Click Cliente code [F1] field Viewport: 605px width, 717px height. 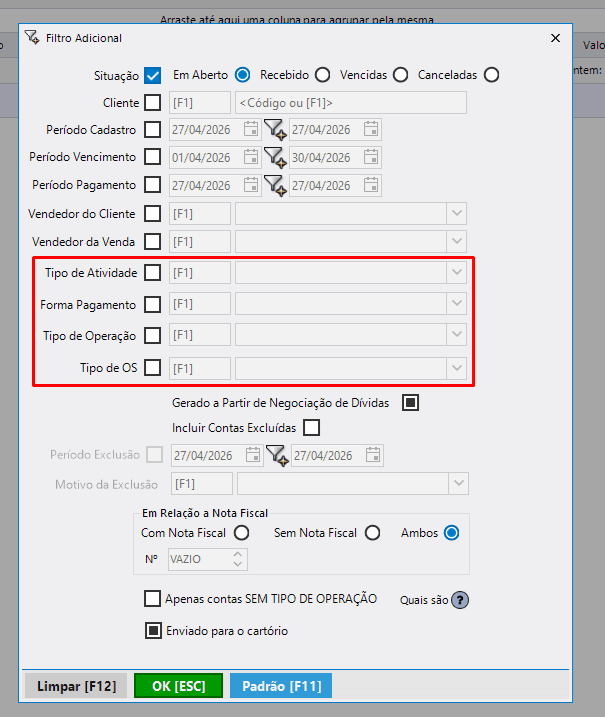(x=200, y=102)
